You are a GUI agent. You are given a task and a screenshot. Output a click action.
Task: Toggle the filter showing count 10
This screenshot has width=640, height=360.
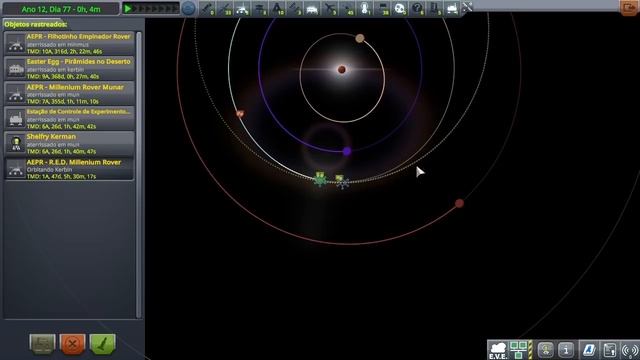(x=277, y=8)
